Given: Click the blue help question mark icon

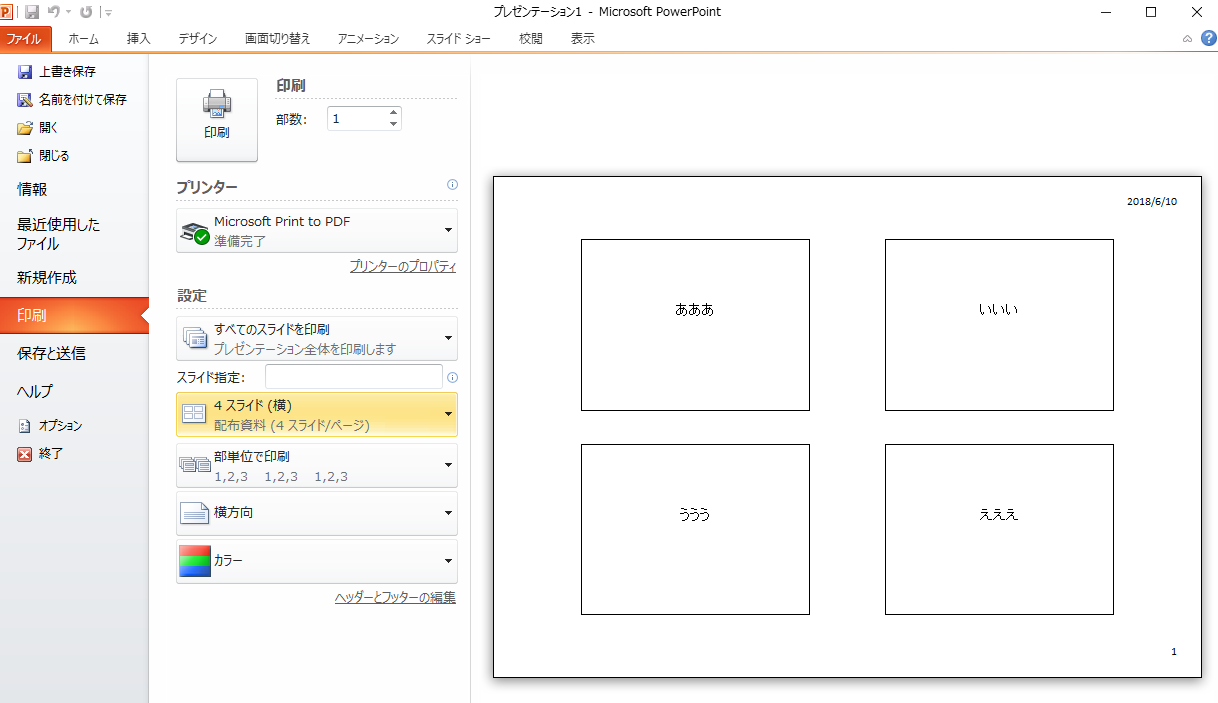Looking at the screenshot, I should (1208, 38).
